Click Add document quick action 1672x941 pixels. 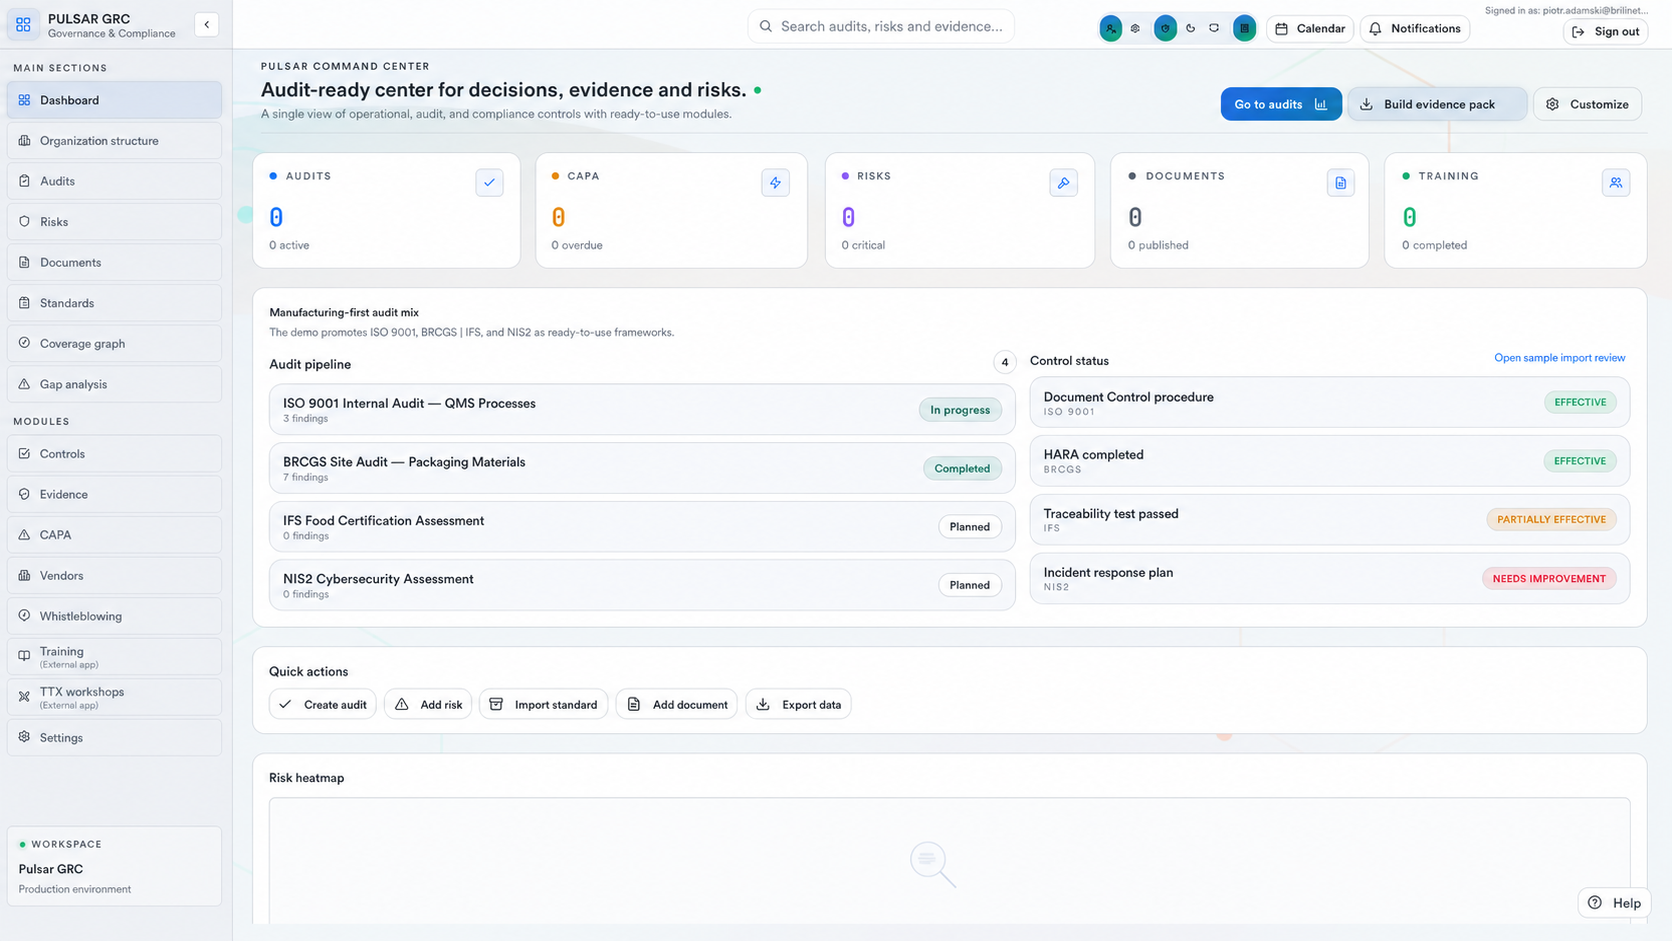click(677, 705)
